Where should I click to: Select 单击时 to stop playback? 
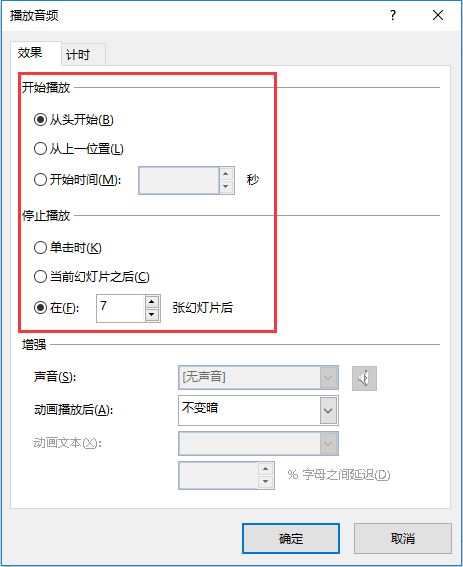[x=40, y=248]
